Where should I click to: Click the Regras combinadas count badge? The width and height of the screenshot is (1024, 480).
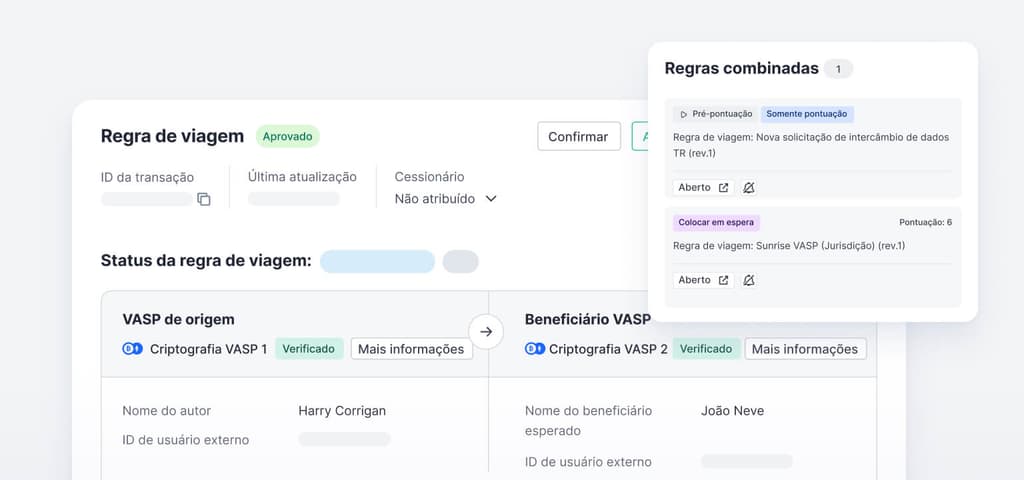coord(838,69)
